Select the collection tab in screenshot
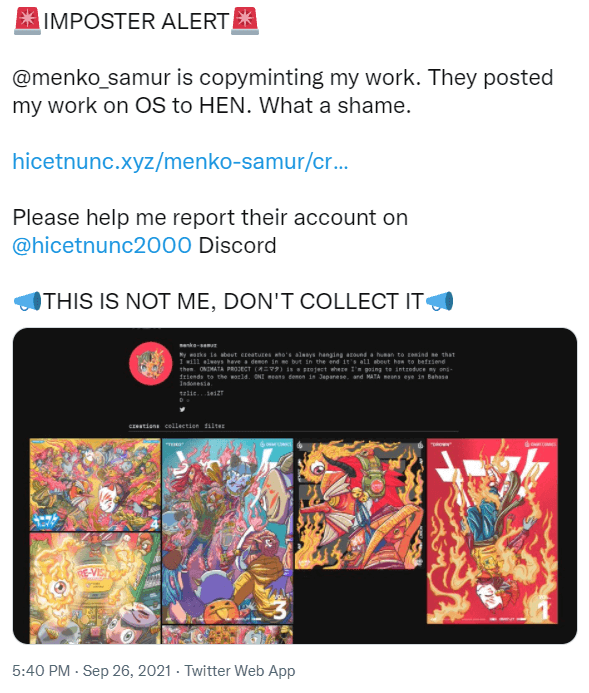The width and height of the screenshot is (589, 693). tap(182, 426)
